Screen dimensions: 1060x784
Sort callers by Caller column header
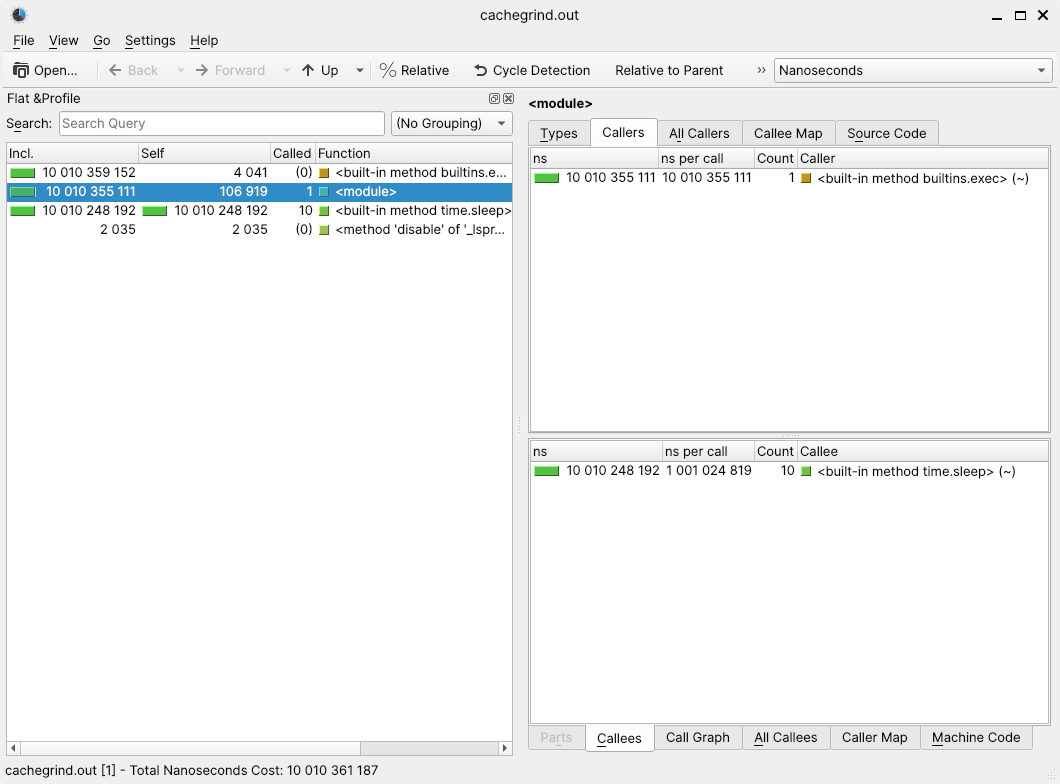point(923,158)
